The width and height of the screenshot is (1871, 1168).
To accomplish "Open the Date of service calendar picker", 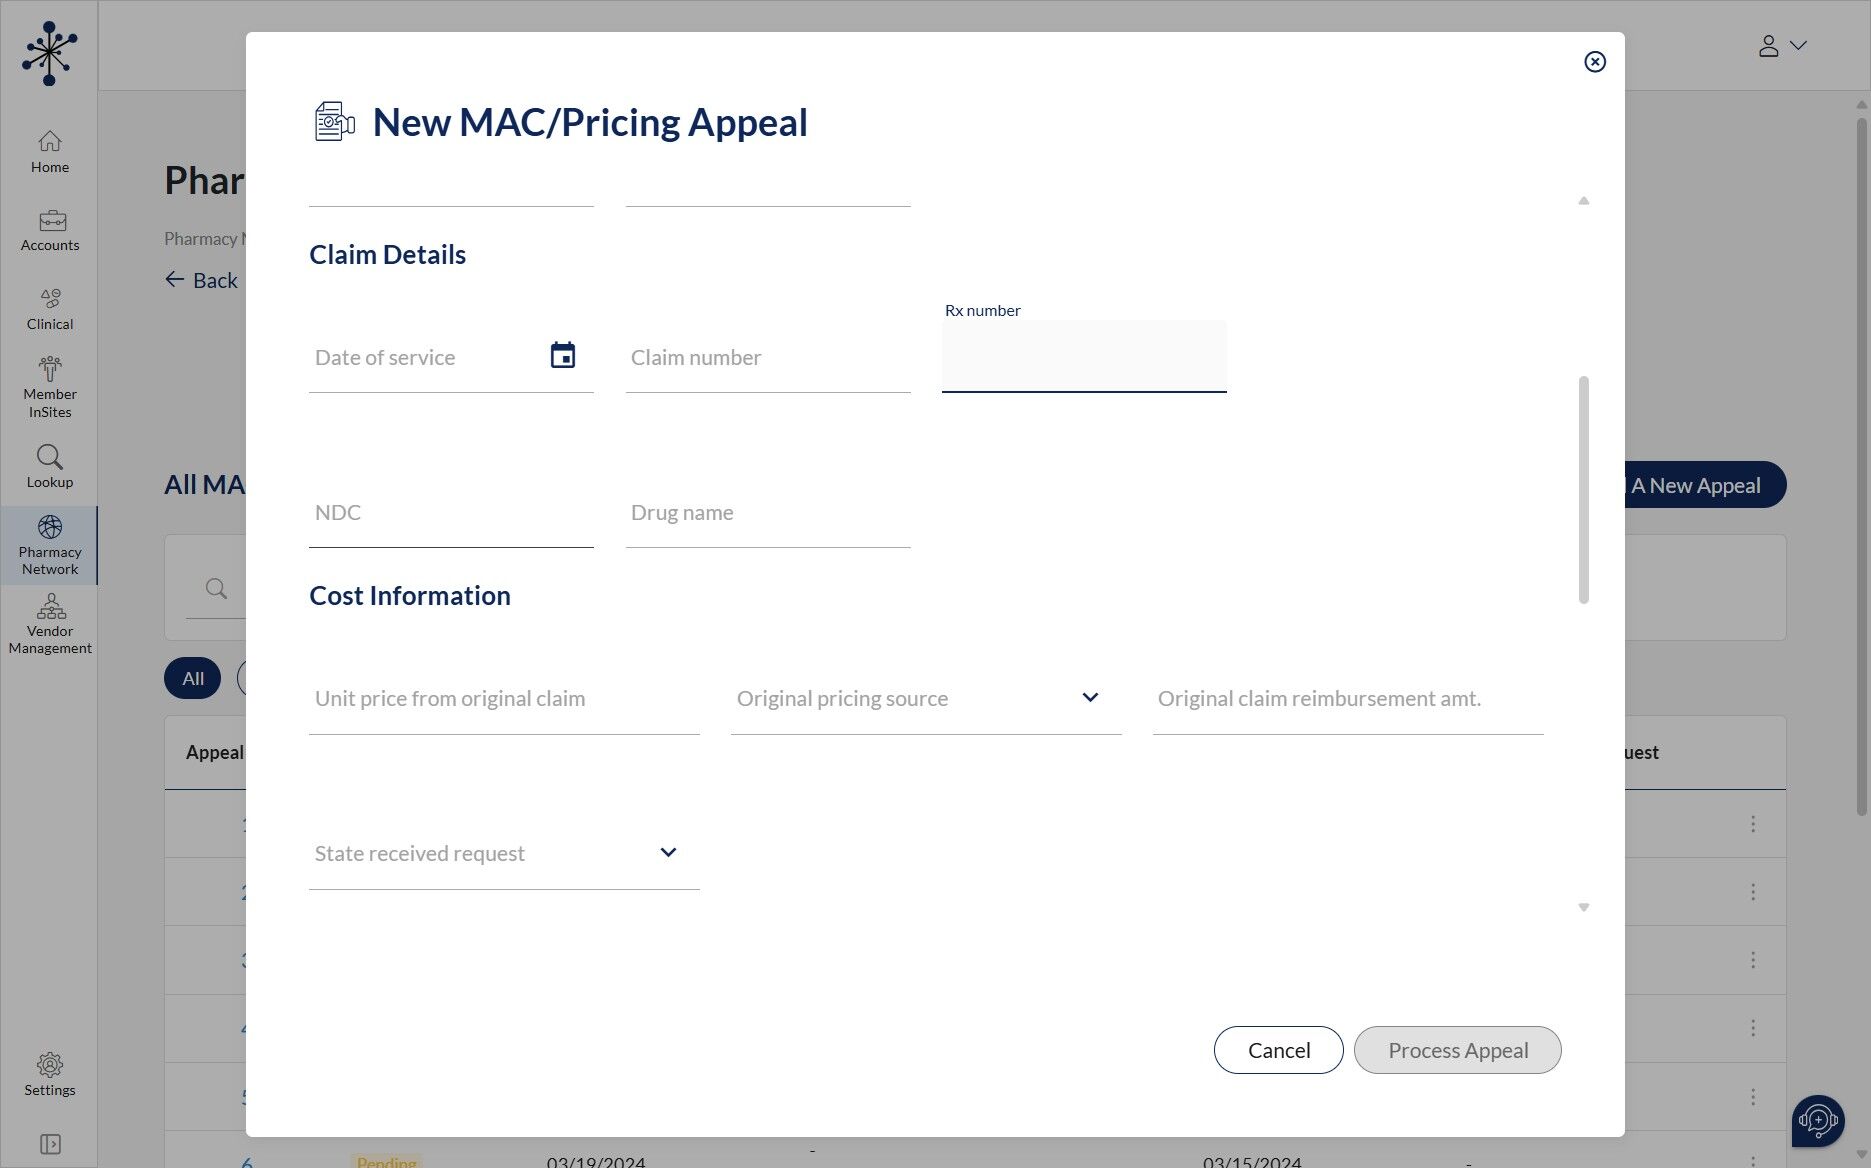I will tap(562, 356).
